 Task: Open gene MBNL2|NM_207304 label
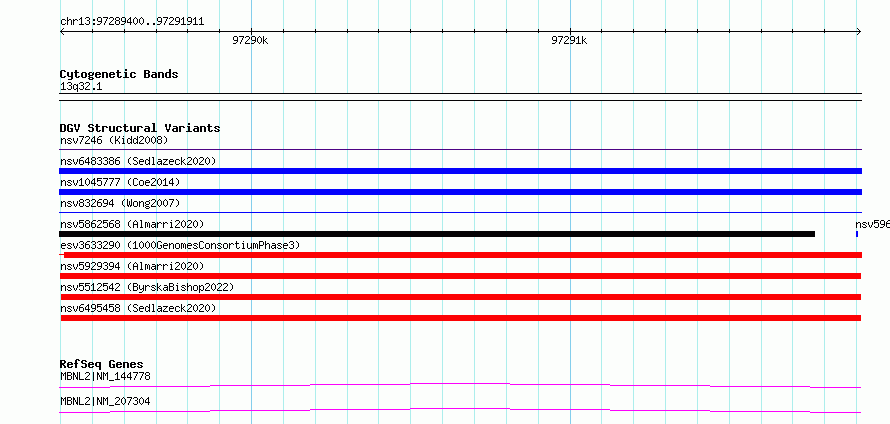click(x=106, y=401)
